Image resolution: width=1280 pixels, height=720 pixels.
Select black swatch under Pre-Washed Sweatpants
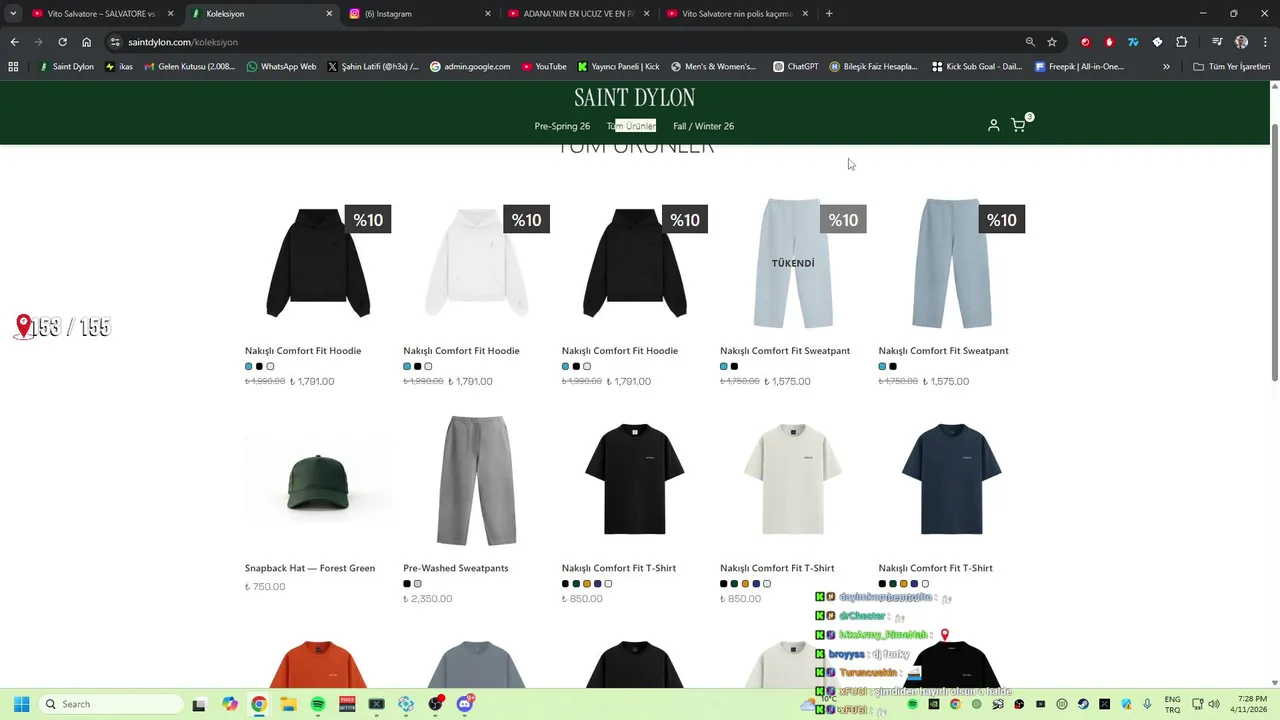407,584
